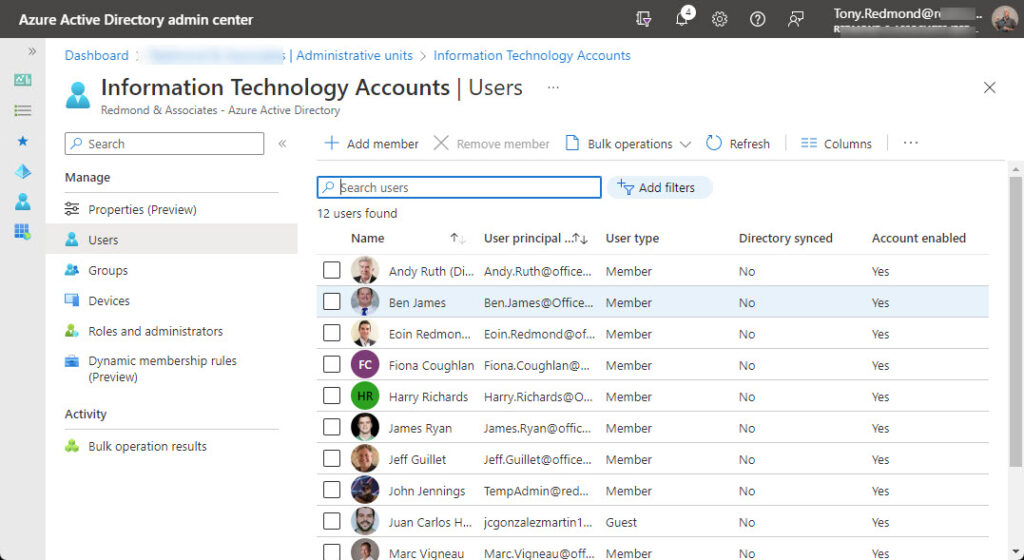Refresh the users list
This screenshot has width=1024, height=560.
738,144
